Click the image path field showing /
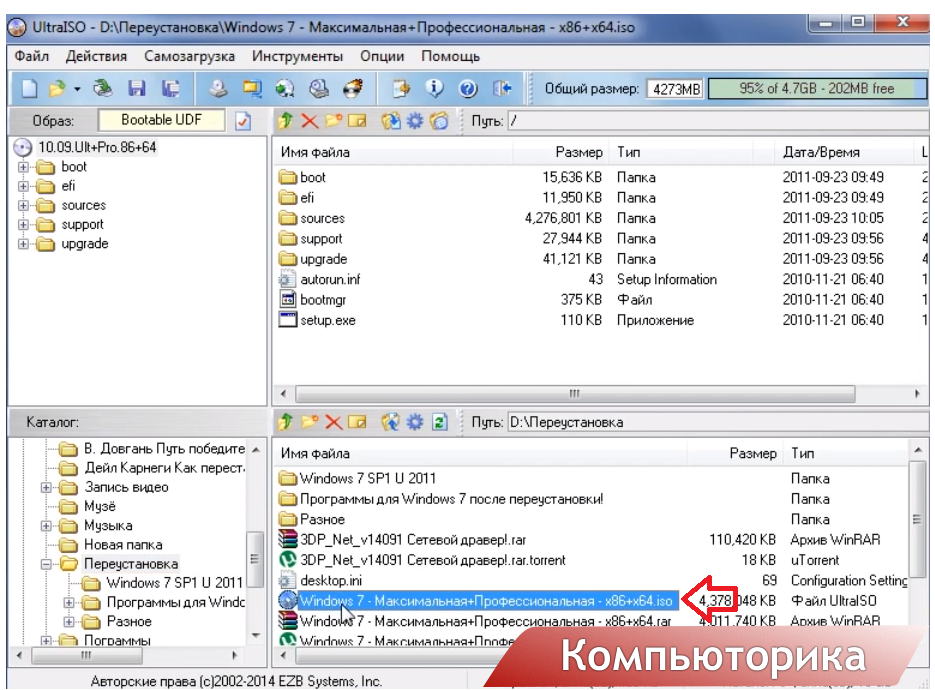935x690 pixels. (x=717, y=121)
